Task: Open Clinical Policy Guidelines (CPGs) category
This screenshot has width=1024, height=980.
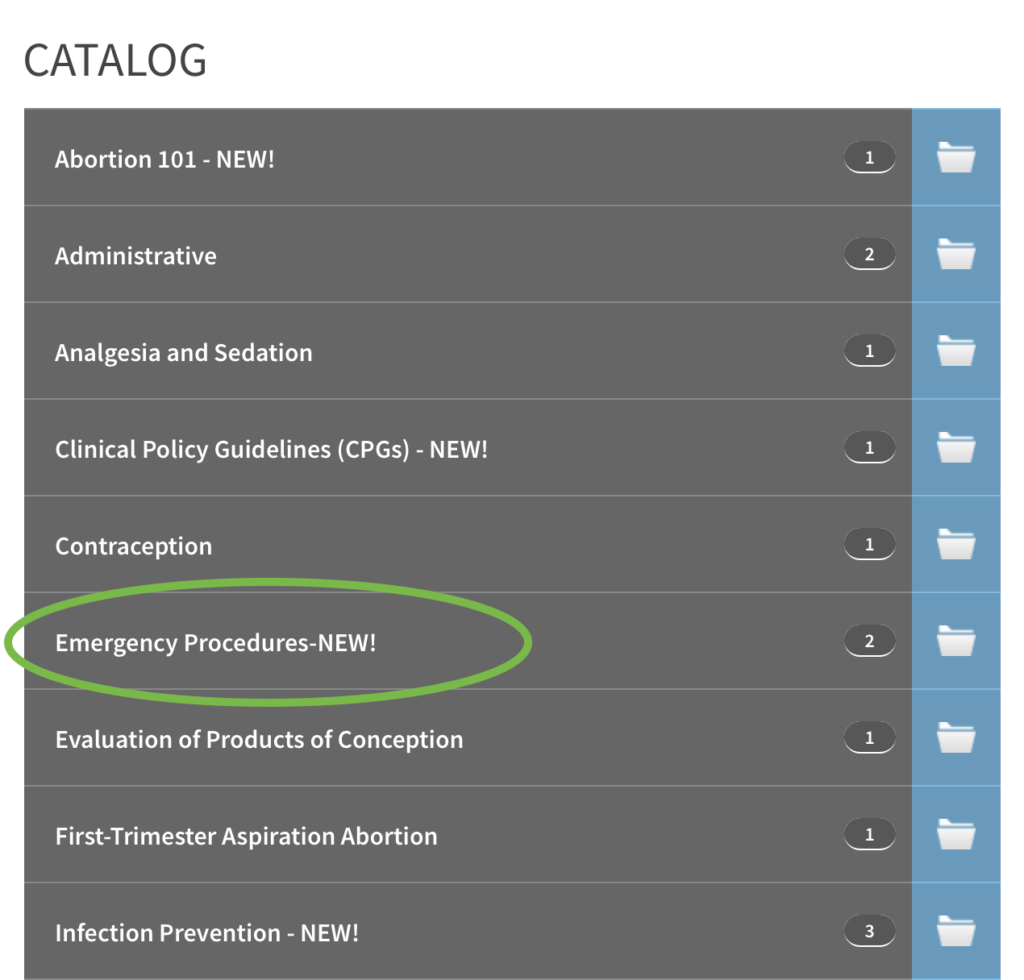Action: (271, 449)
